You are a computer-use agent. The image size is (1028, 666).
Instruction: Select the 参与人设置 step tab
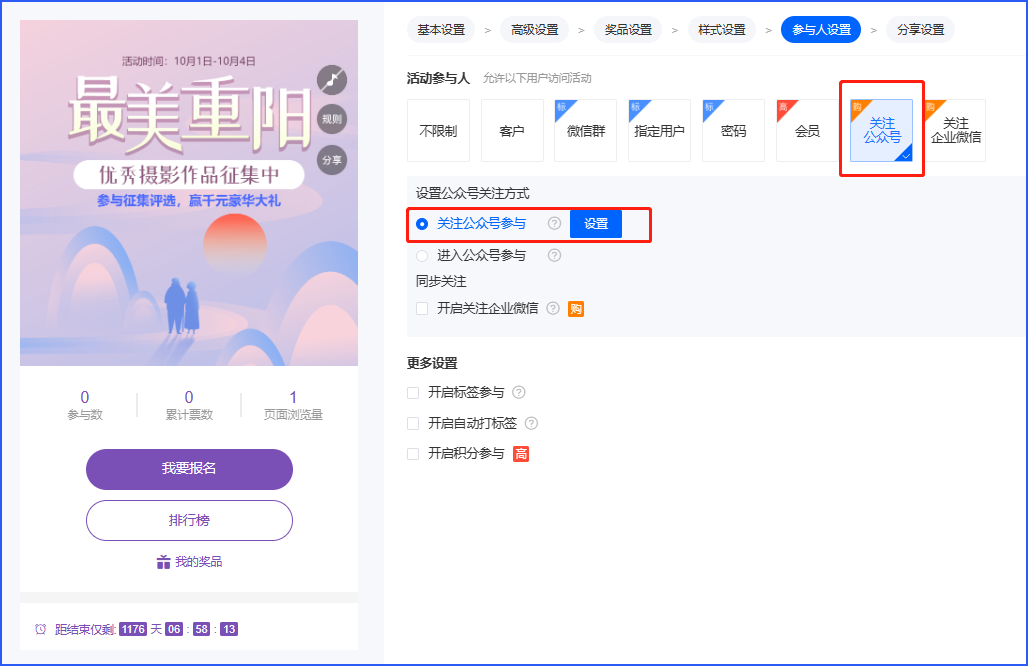click(x=821, y=29)
